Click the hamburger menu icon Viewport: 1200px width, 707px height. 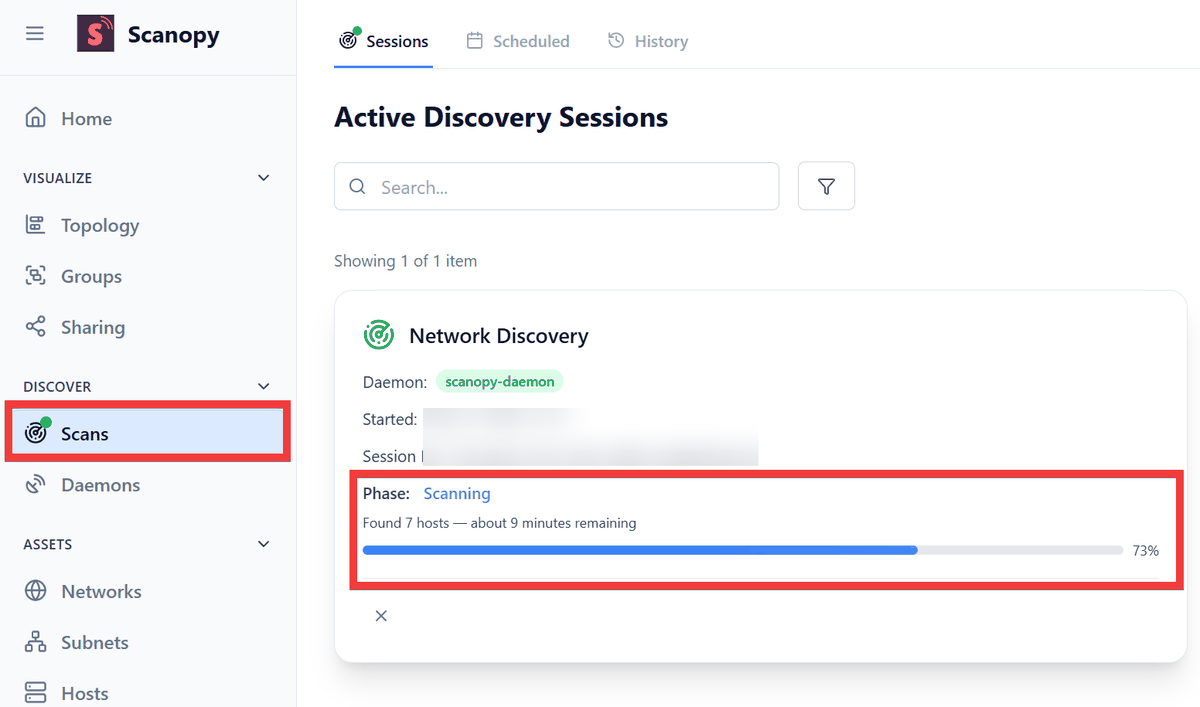pos(35,34)
